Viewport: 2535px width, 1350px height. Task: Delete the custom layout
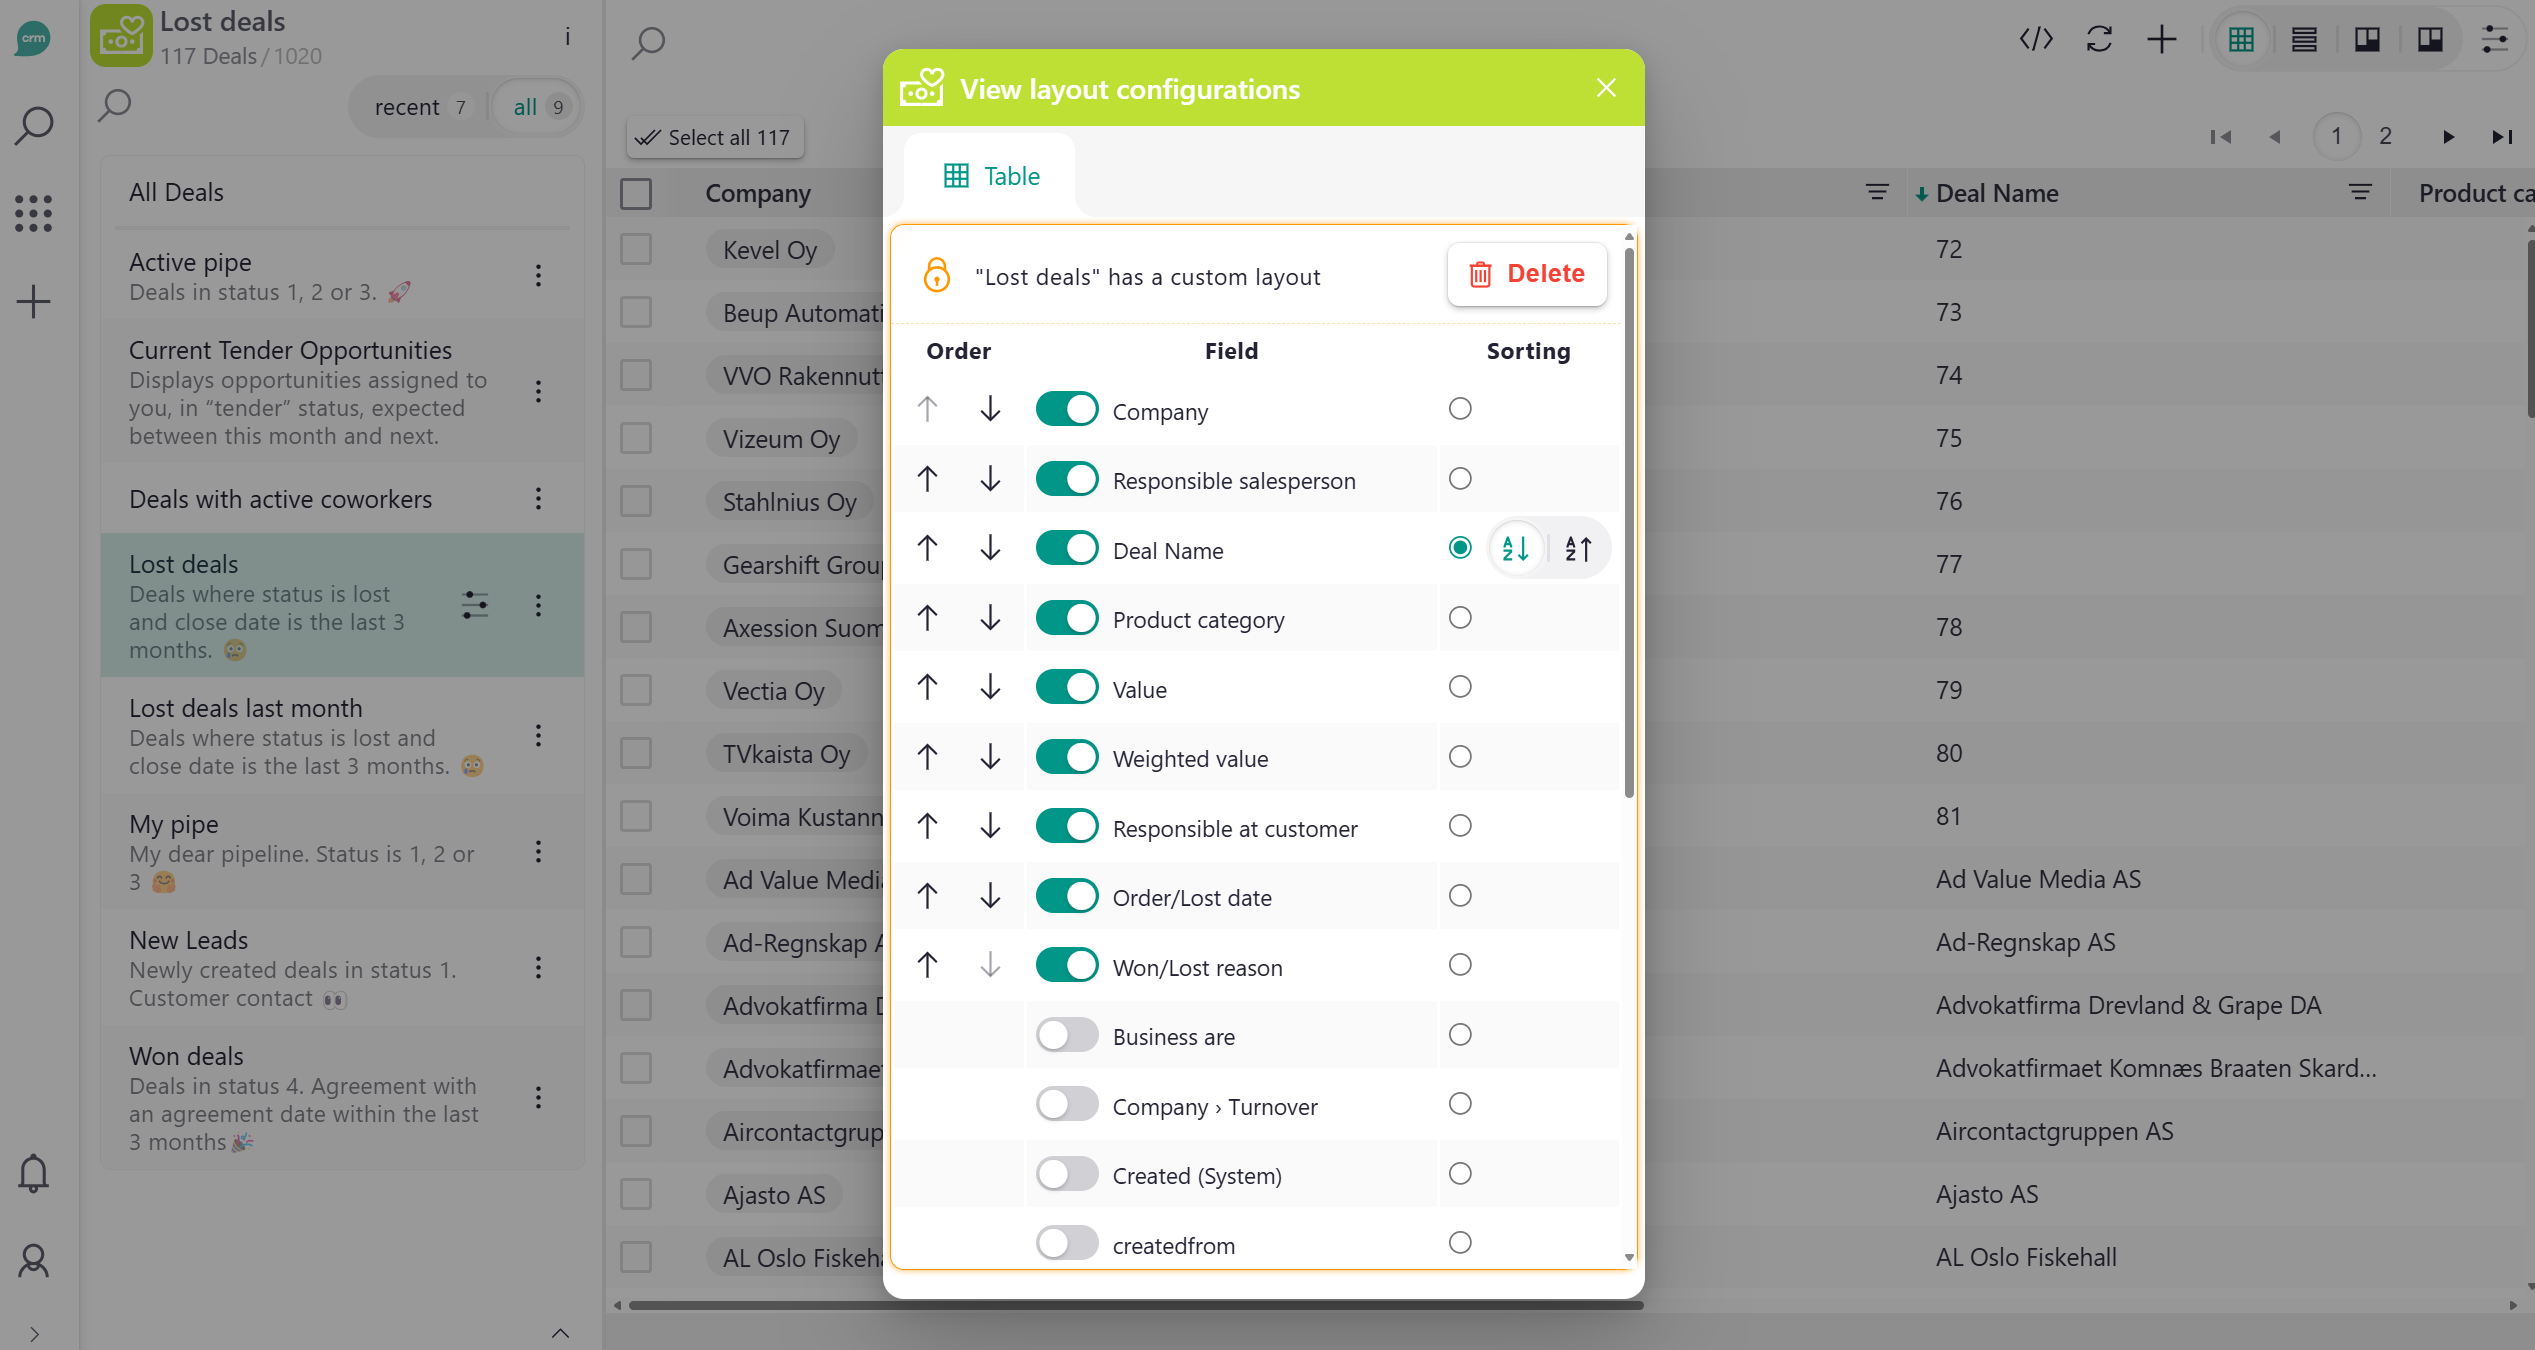[1527, 274]
